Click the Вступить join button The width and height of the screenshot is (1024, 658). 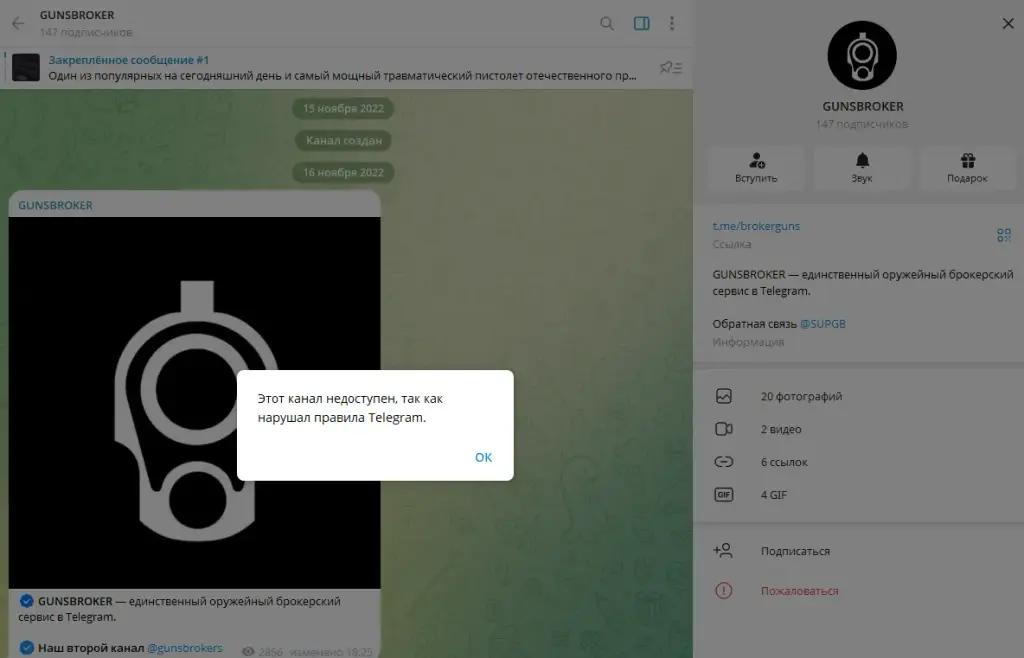pyautogui.click(x=756, y=168)
